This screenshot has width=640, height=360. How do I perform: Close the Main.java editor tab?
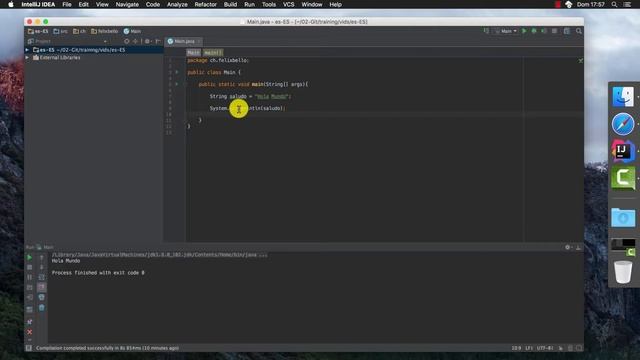[199, 41]
